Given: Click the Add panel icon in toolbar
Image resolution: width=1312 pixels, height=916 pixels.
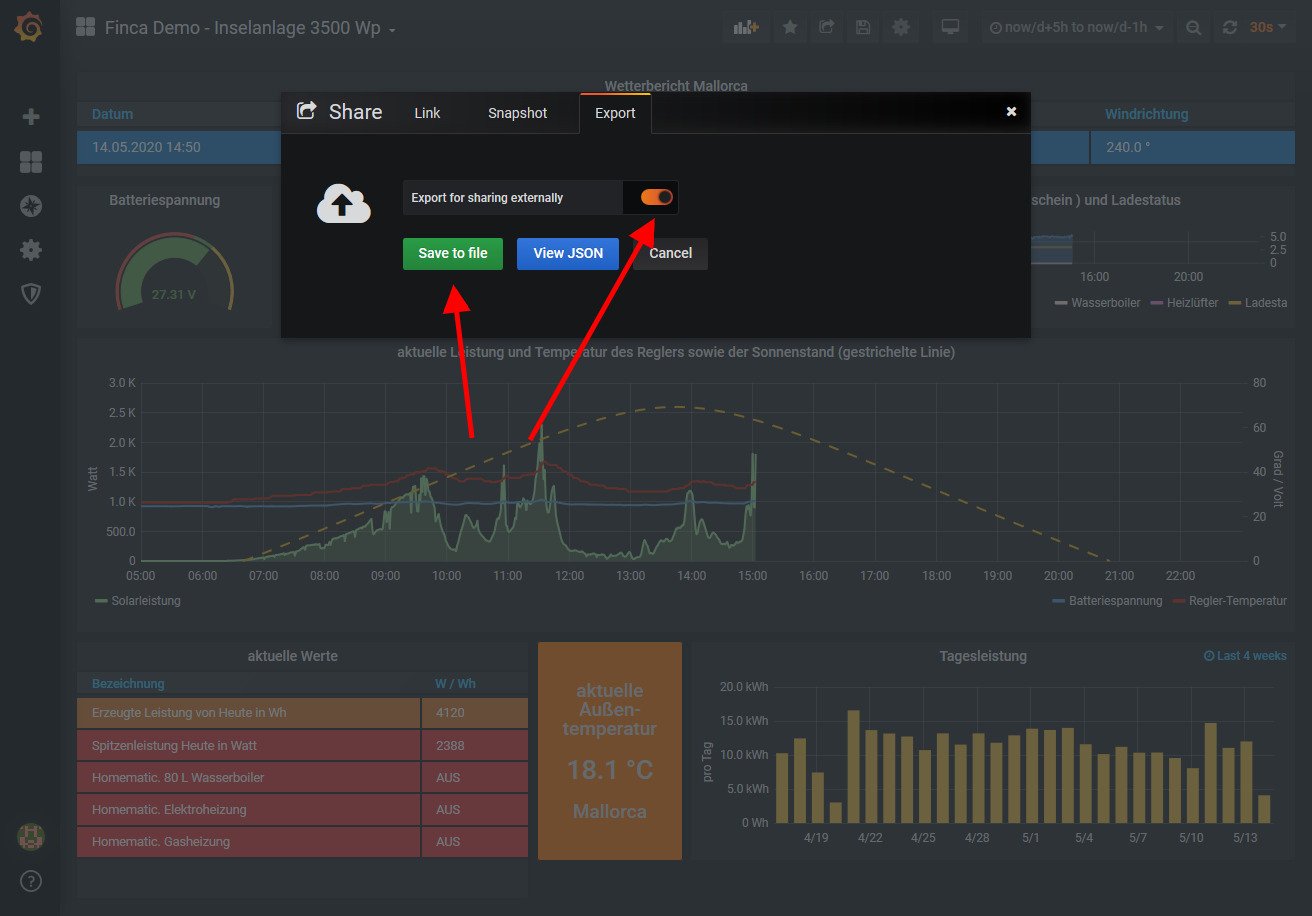Looking at the screenshot, I should [747, 28].
